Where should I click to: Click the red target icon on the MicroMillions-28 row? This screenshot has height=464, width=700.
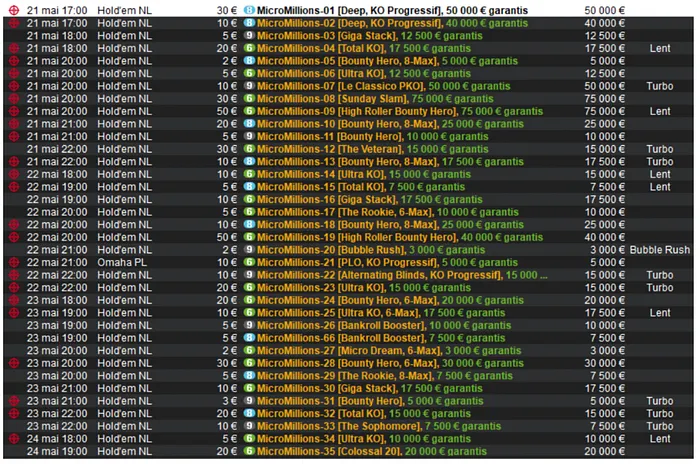pyautogui.click(x=14, y=363)
